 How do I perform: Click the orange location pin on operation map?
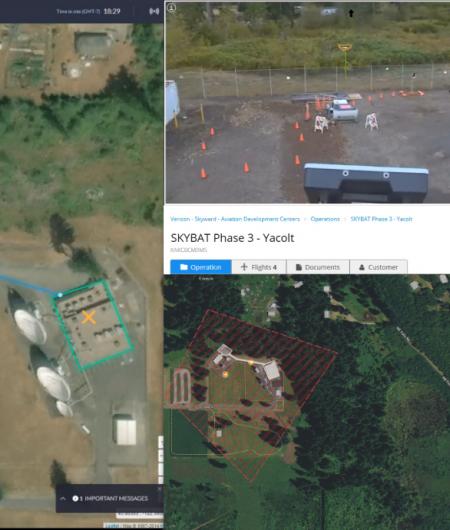(225, 374)
